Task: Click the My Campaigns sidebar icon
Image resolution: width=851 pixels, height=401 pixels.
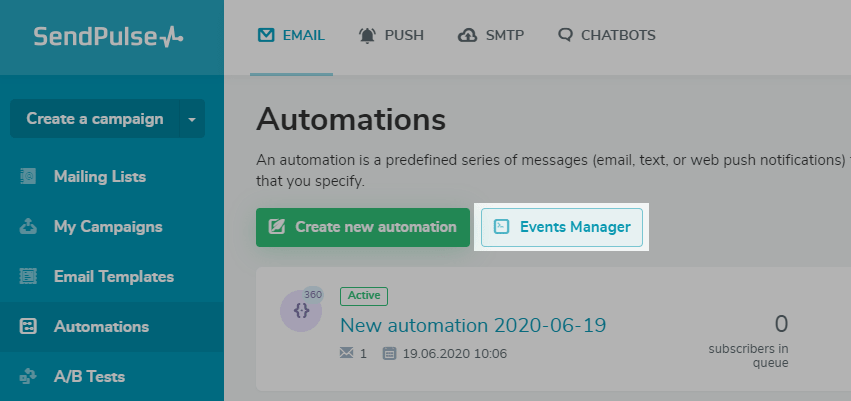Action: [29, 227]
